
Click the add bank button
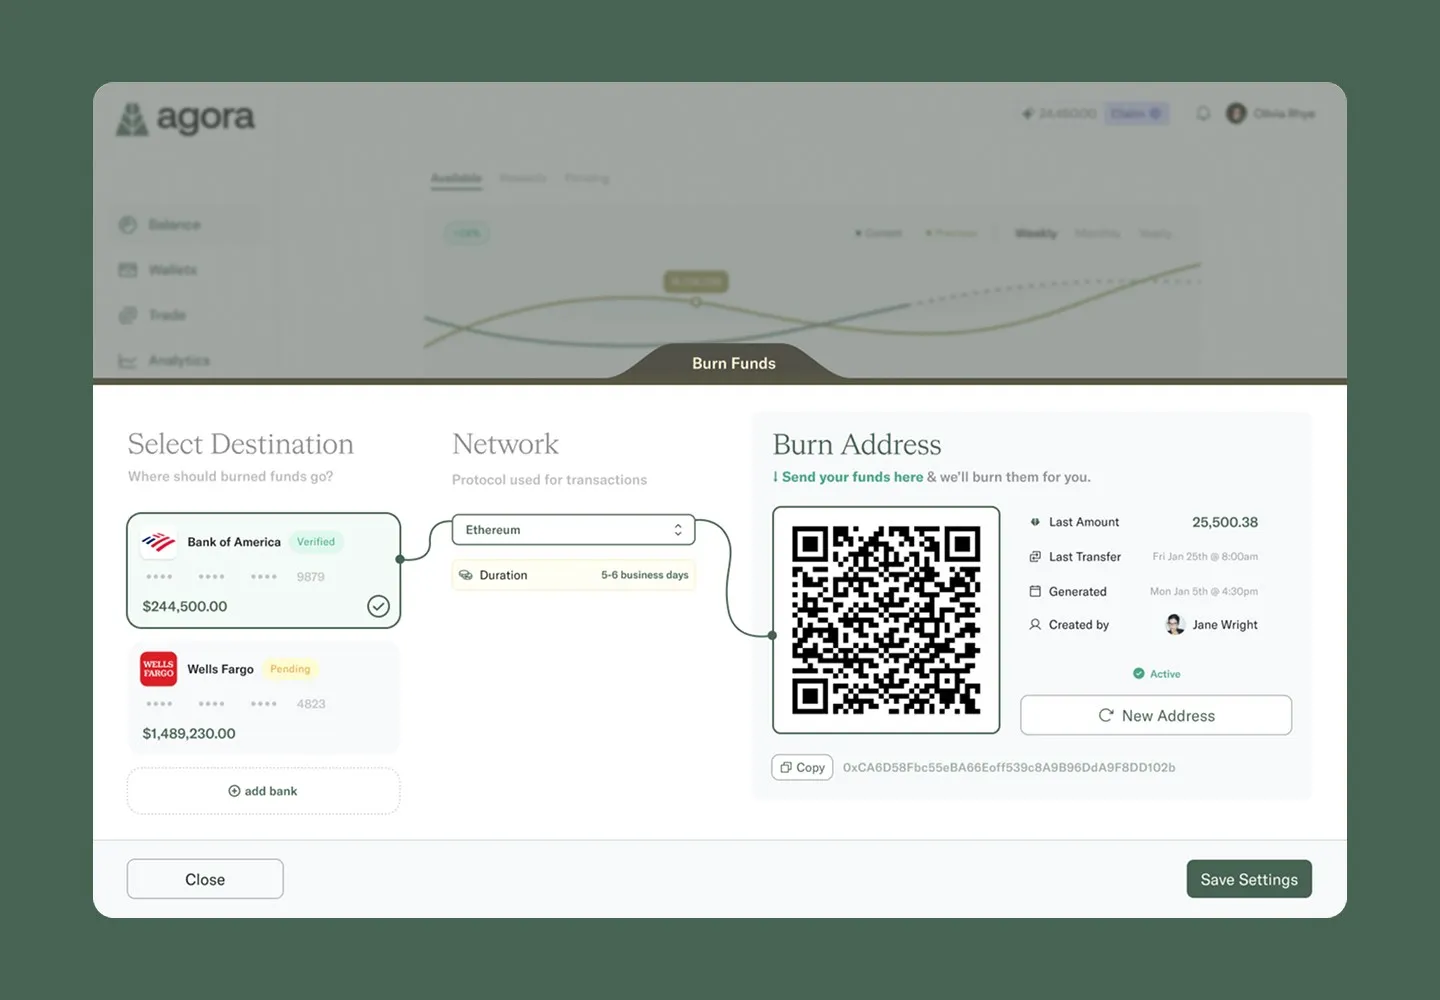(264, 791)
